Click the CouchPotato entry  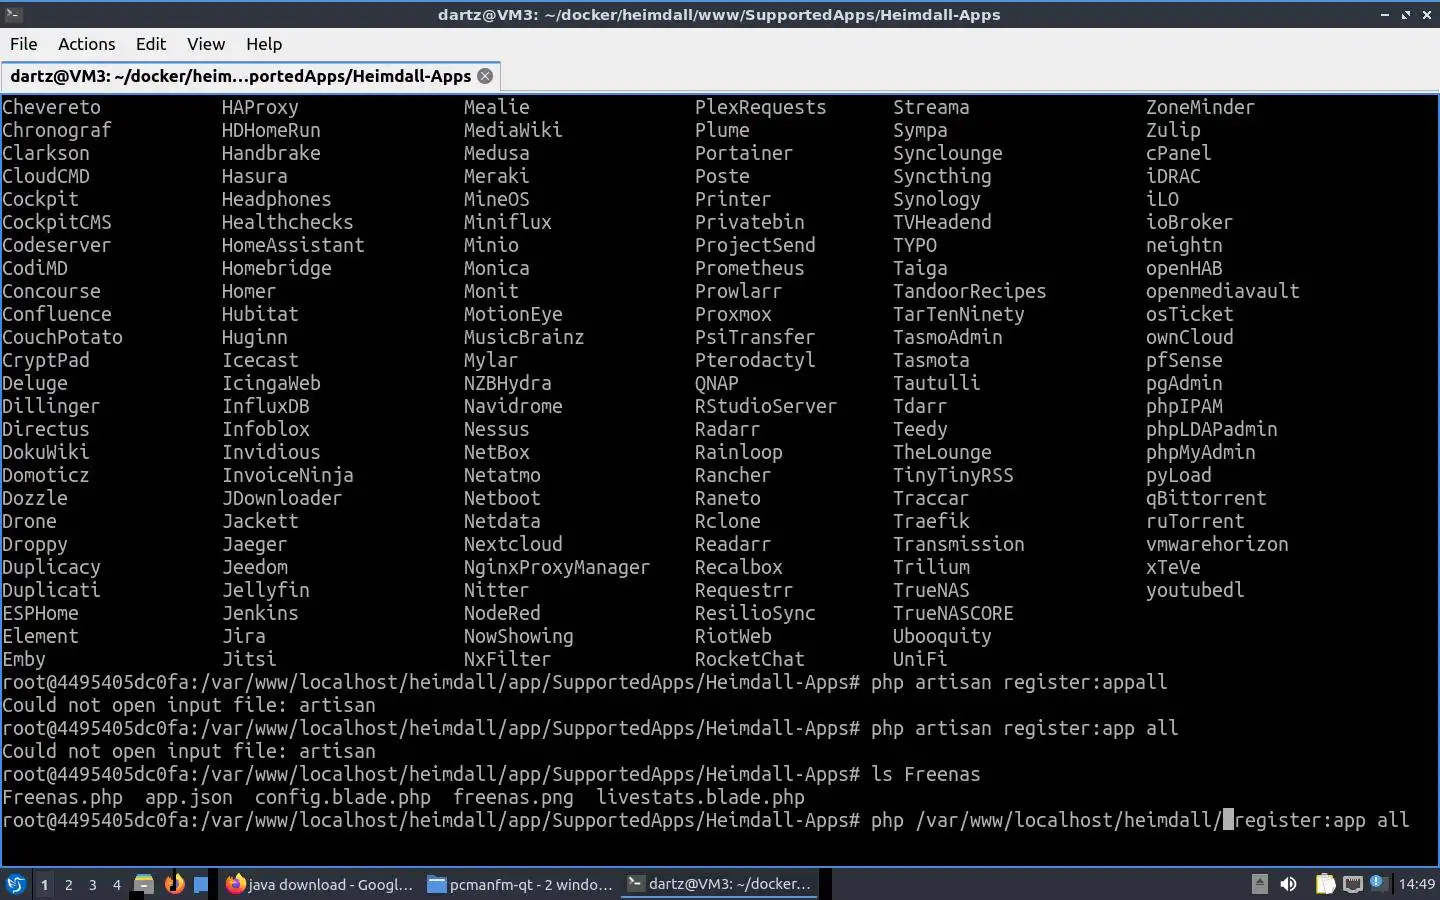click(x=62, y=337)
